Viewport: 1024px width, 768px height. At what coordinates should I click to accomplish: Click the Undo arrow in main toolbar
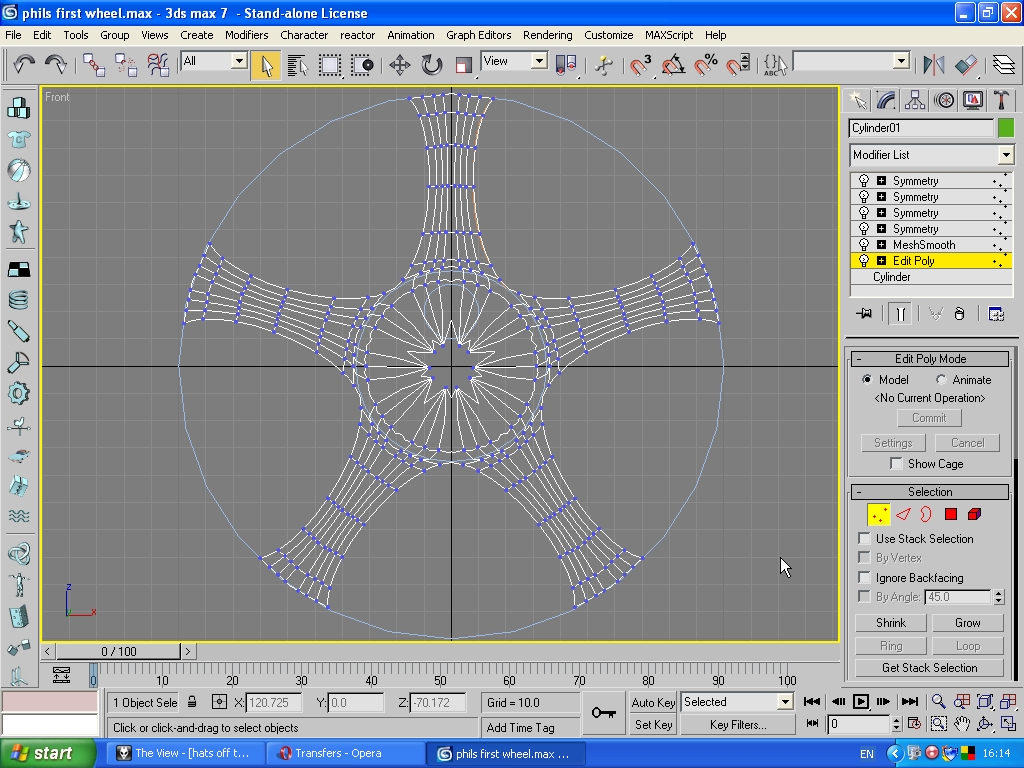tap(24, 65)
